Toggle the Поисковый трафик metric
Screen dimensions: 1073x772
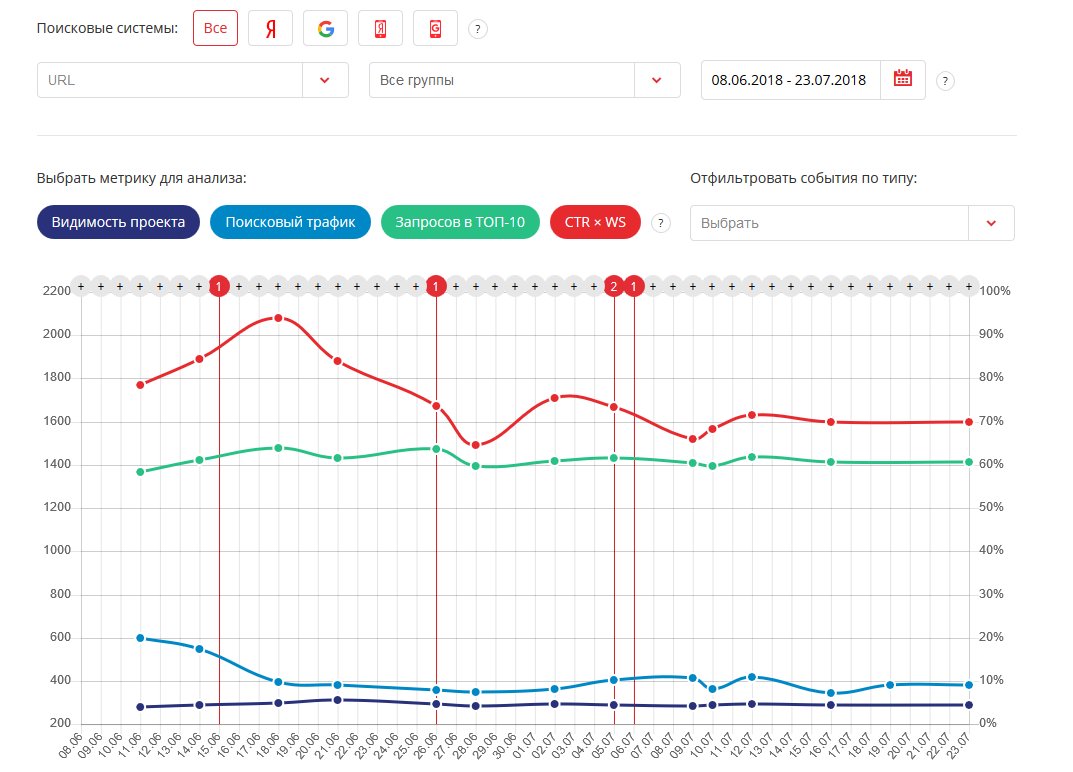pos(290,223)
